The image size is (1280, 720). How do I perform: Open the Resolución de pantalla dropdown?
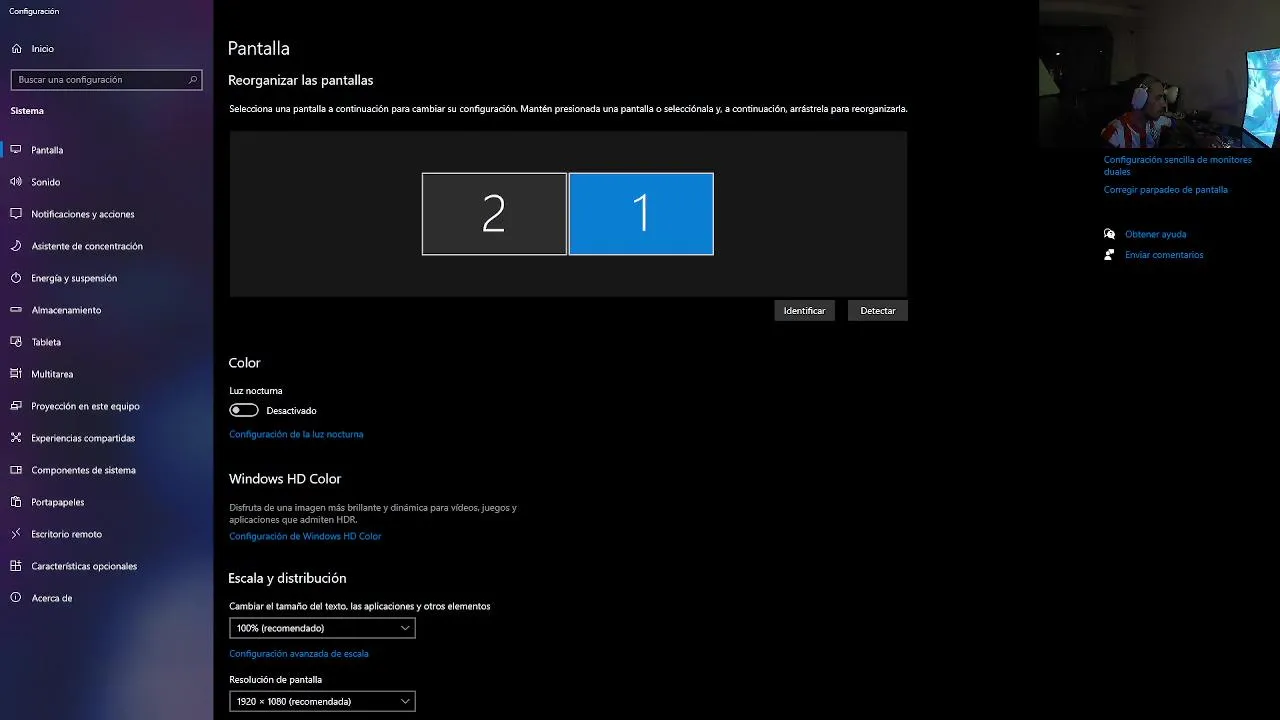tap(322, 702)
